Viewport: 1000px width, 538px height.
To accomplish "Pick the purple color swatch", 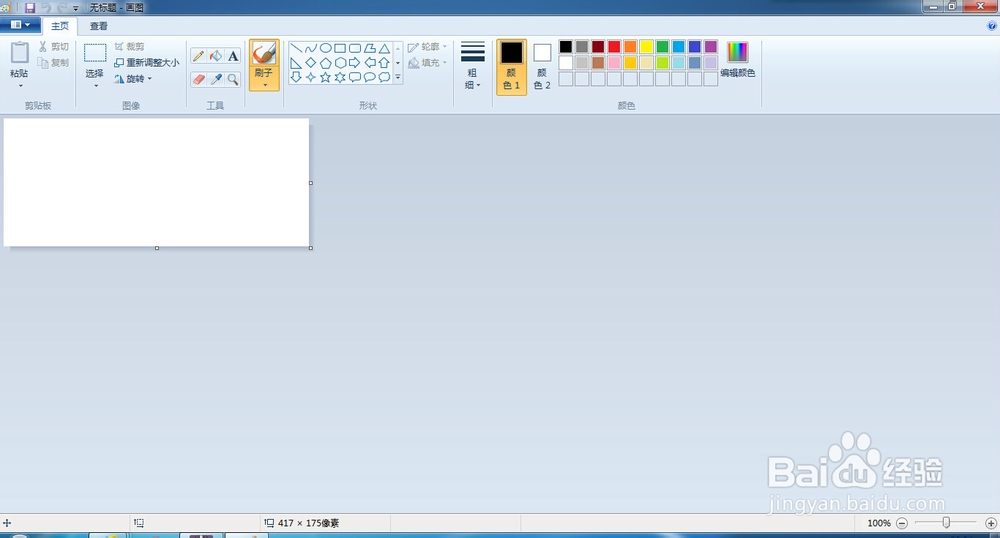I will click(x=711, y=47).
